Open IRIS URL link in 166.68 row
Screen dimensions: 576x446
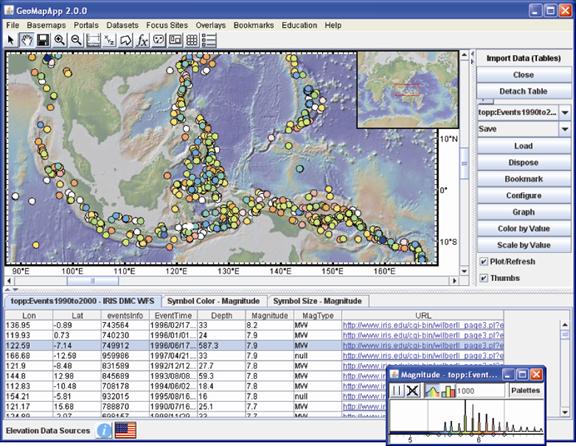423,356
